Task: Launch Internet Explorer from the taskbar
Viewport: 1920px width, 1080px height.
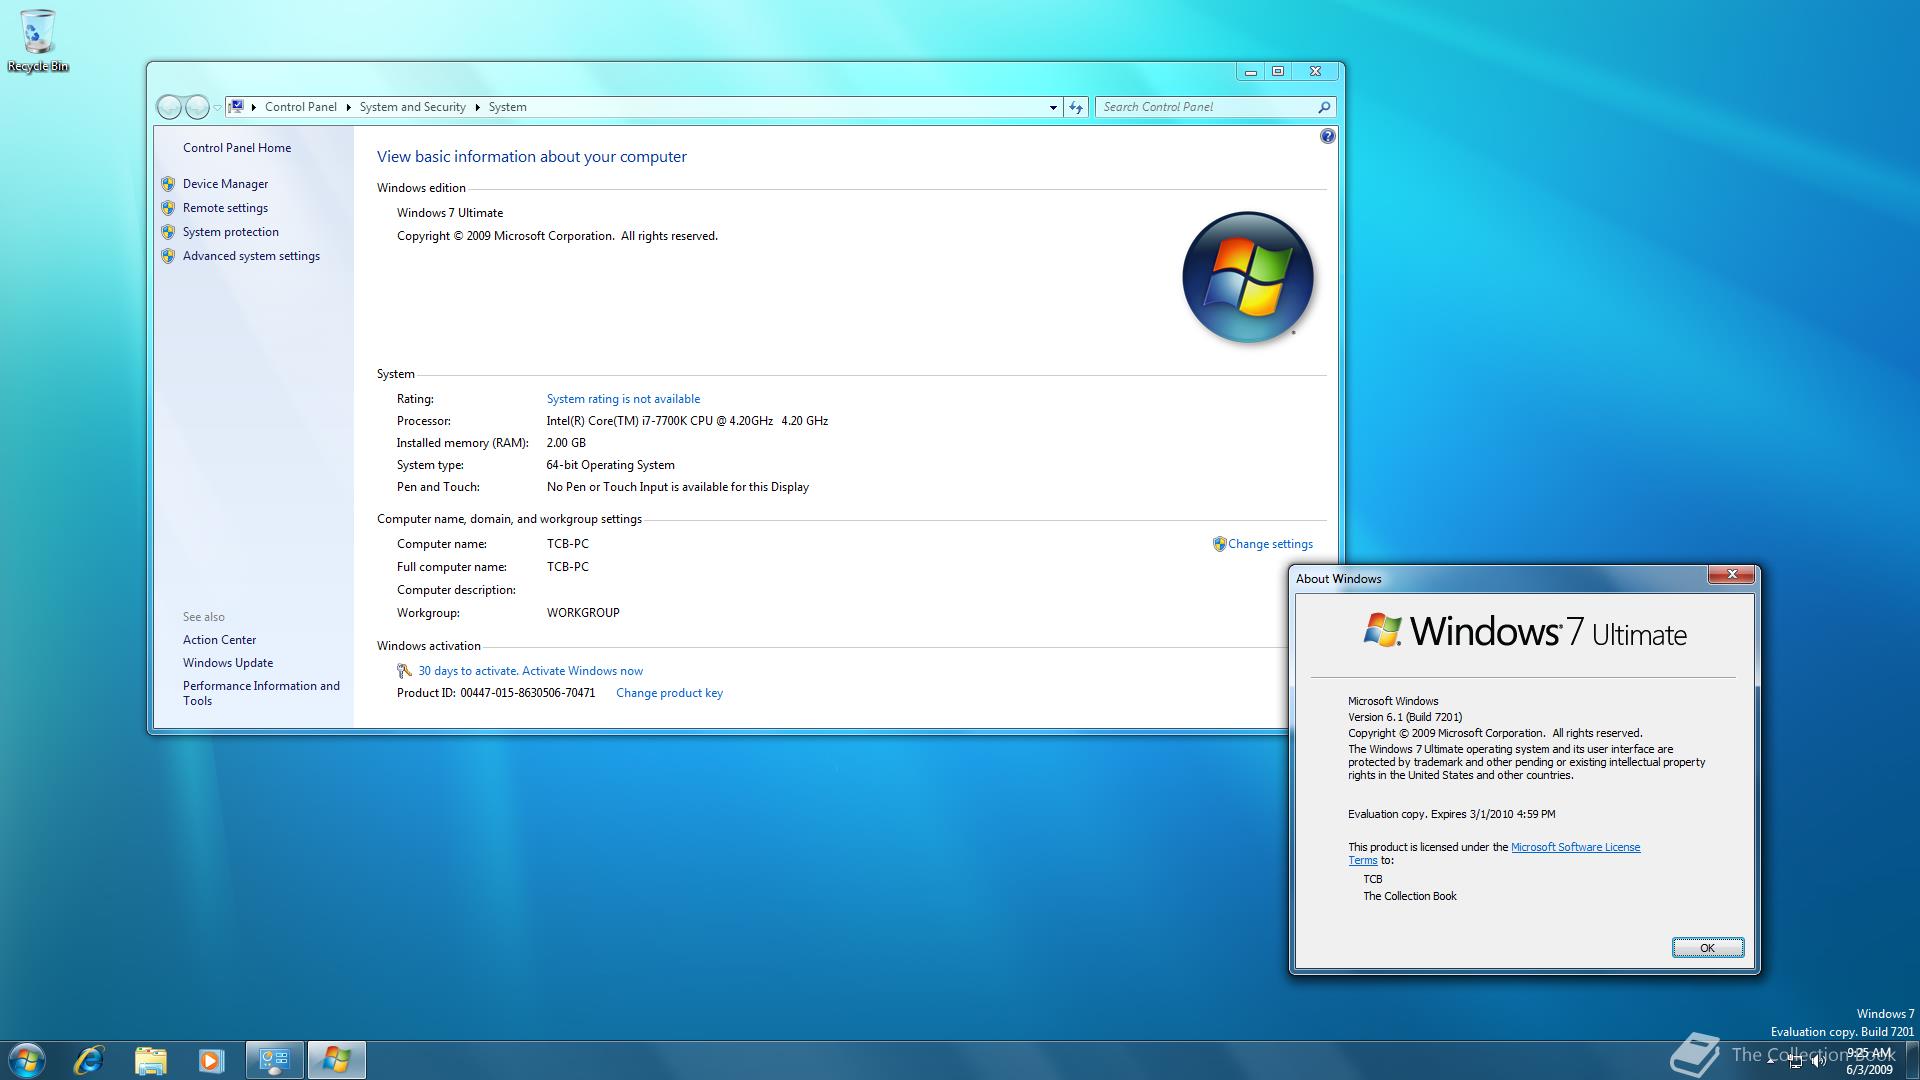Action: pyautogui.click(x=89, y=1059)
